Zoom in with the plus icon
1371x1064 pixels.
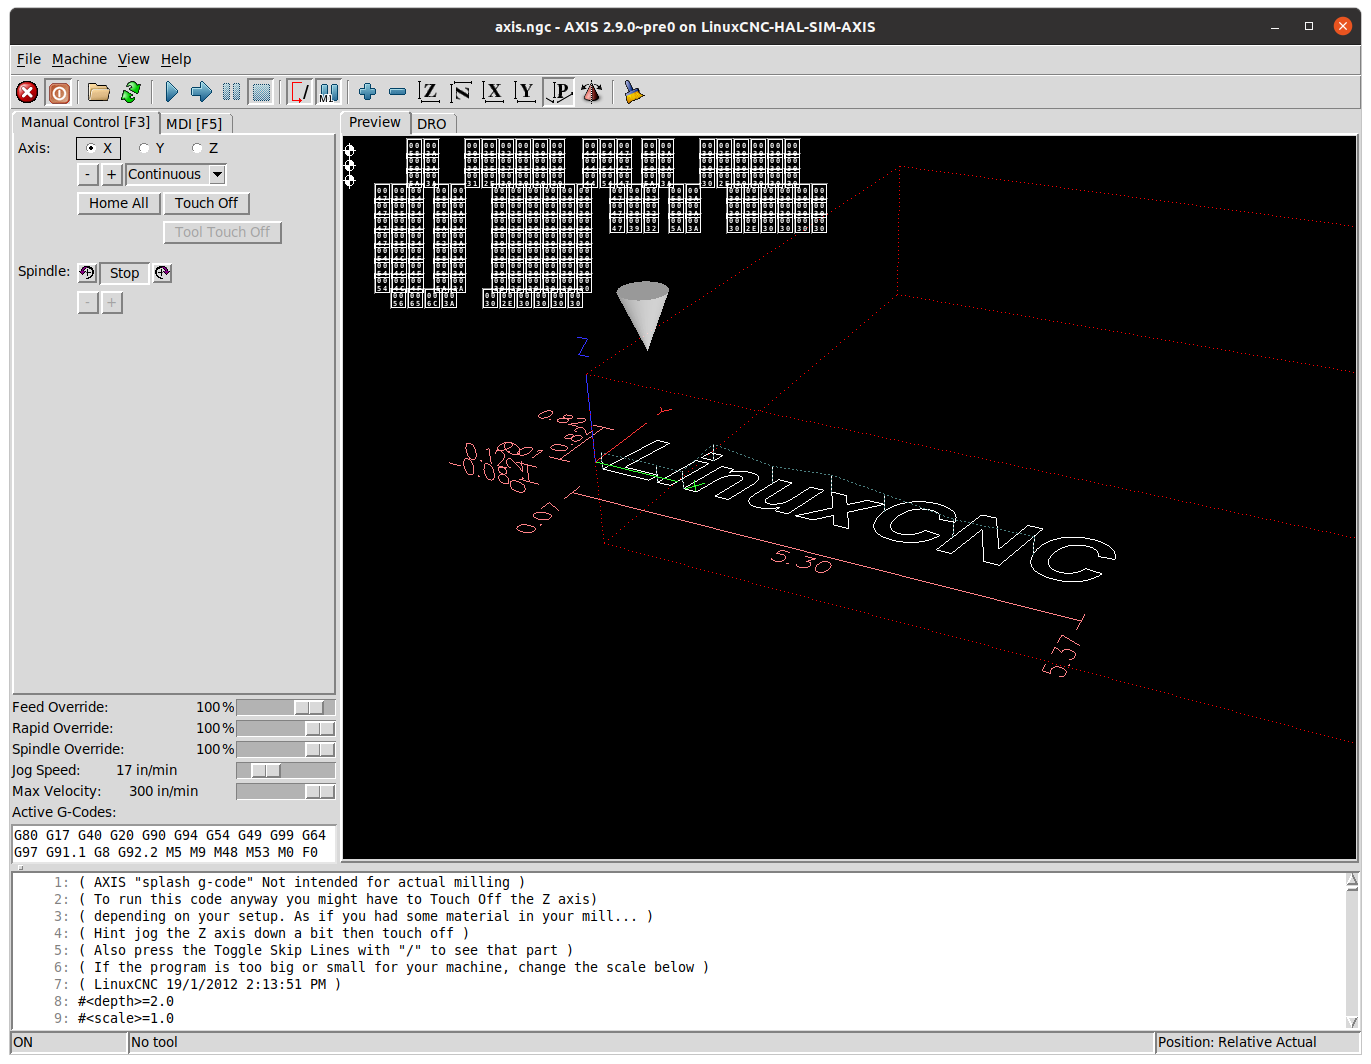coord(367,92)
